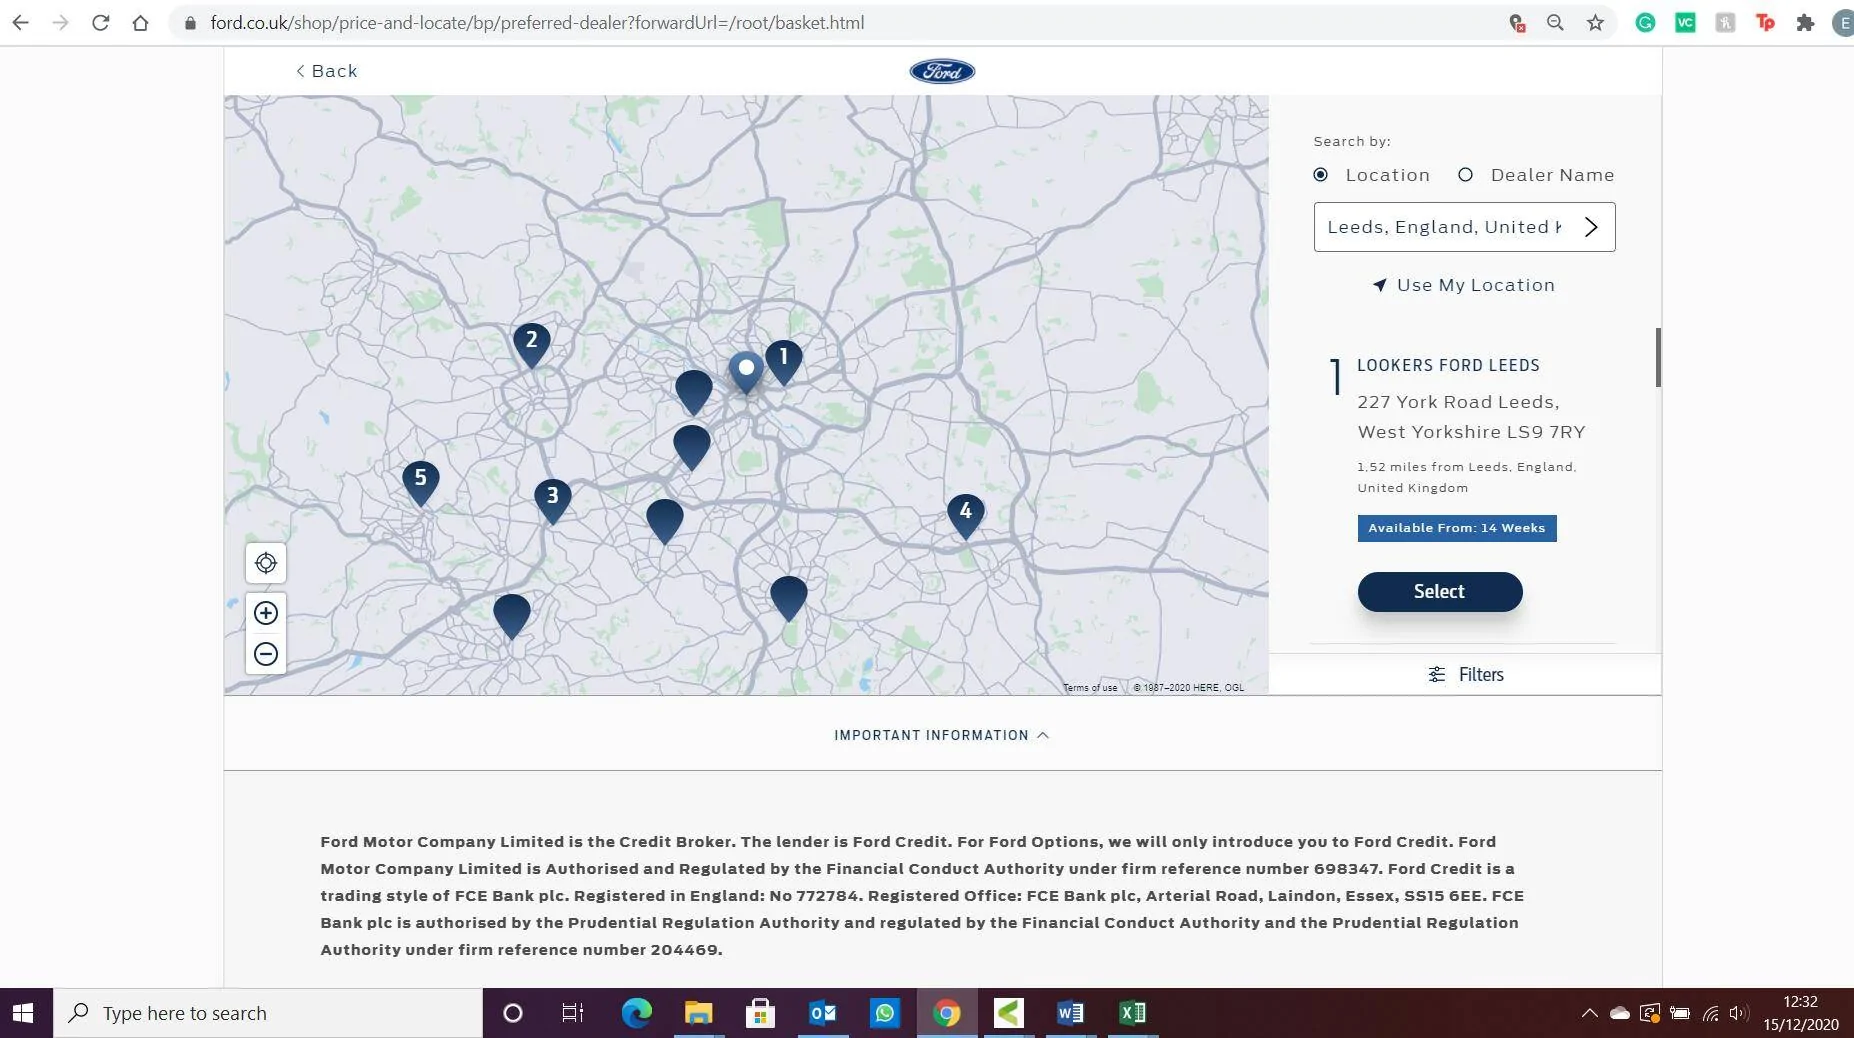The image size is (1854, 1038).
Task: Submit location search with arrow icon
Action: (x=1591, y=227)
